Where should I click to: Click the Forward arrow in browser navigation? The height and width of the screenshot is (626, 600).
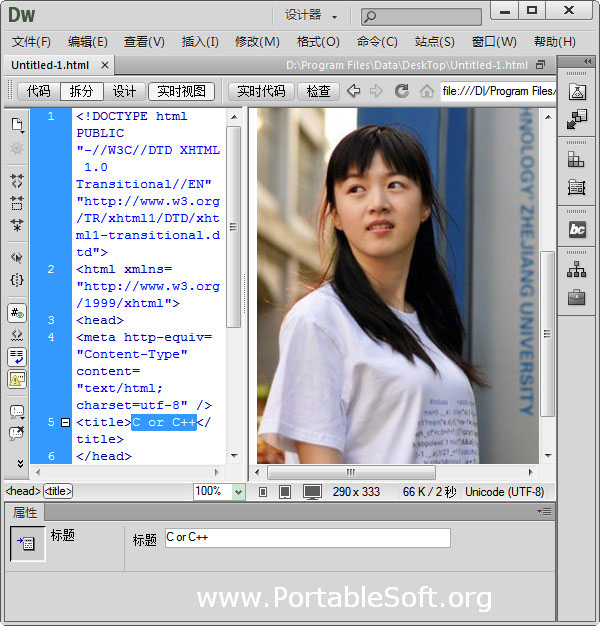tap(376, 91)
